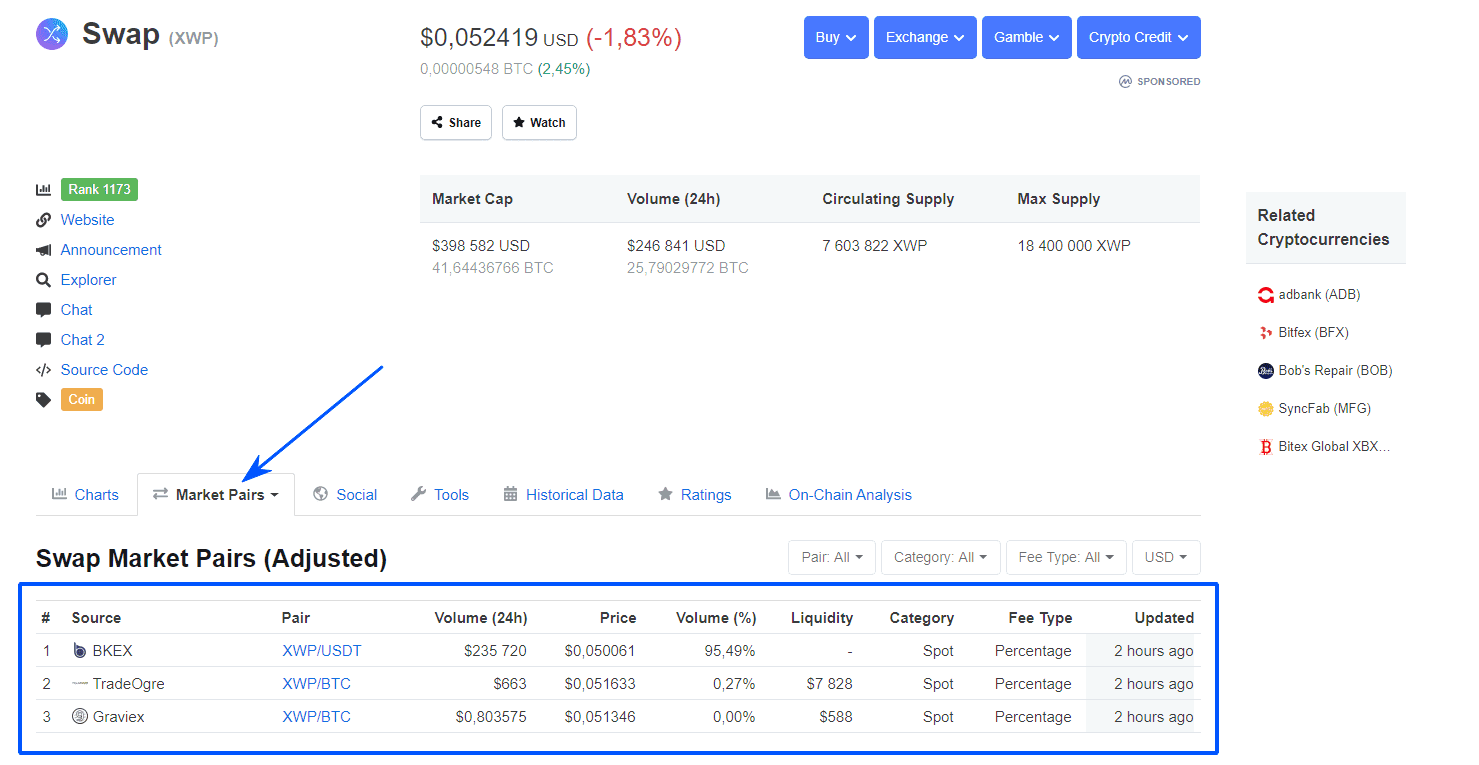Click the SyncFab (MFG) related link
Viewport: 1479px width, 765px height.
point(1324,409)
